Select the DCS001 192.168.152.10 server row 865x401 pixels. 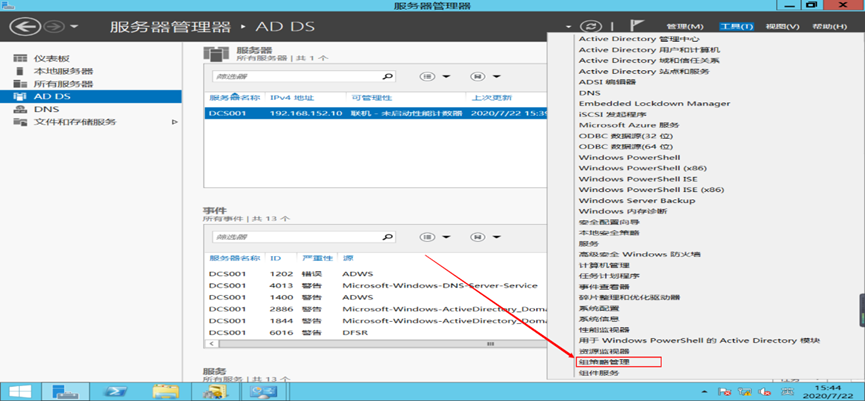(376, 113)
